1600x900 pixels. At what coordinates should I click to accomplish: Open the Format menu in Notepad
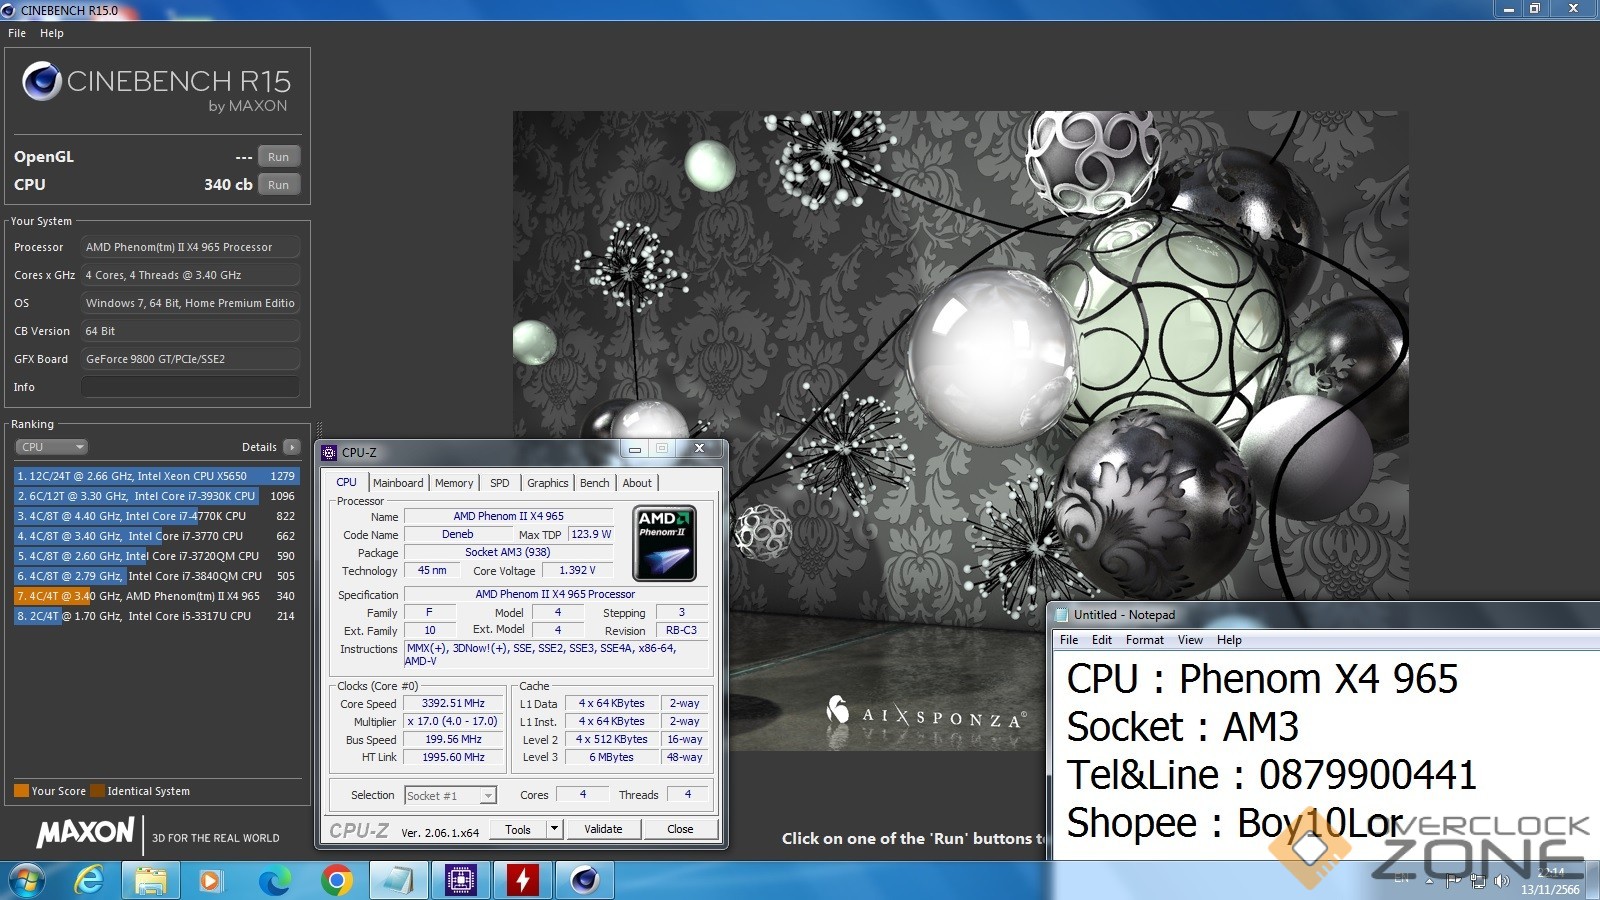click(x=1144, y=640)
